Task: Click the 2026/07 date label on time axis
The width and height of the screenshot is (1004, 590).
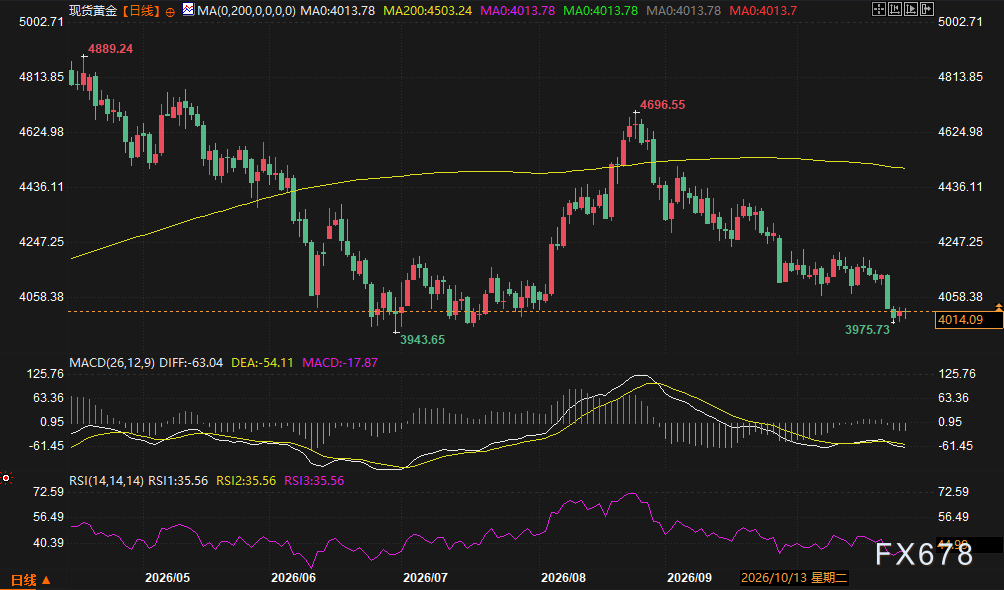Action: pos(425,578)
